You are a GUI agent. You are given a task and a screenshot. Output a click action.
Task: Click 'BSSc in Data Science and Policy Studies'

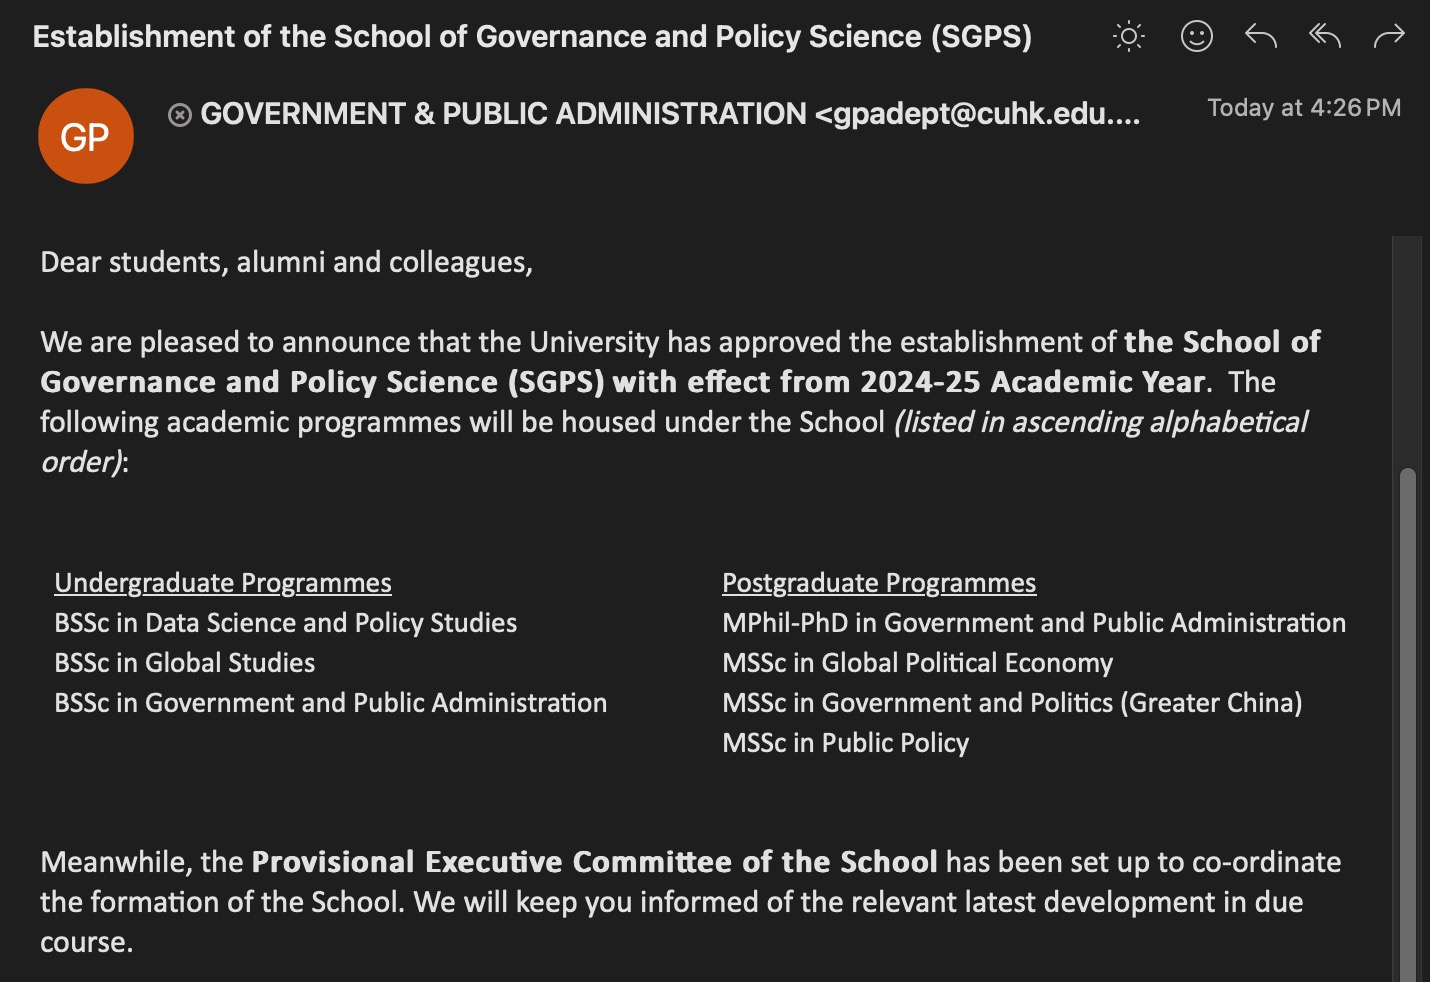[x=286, y=623]
